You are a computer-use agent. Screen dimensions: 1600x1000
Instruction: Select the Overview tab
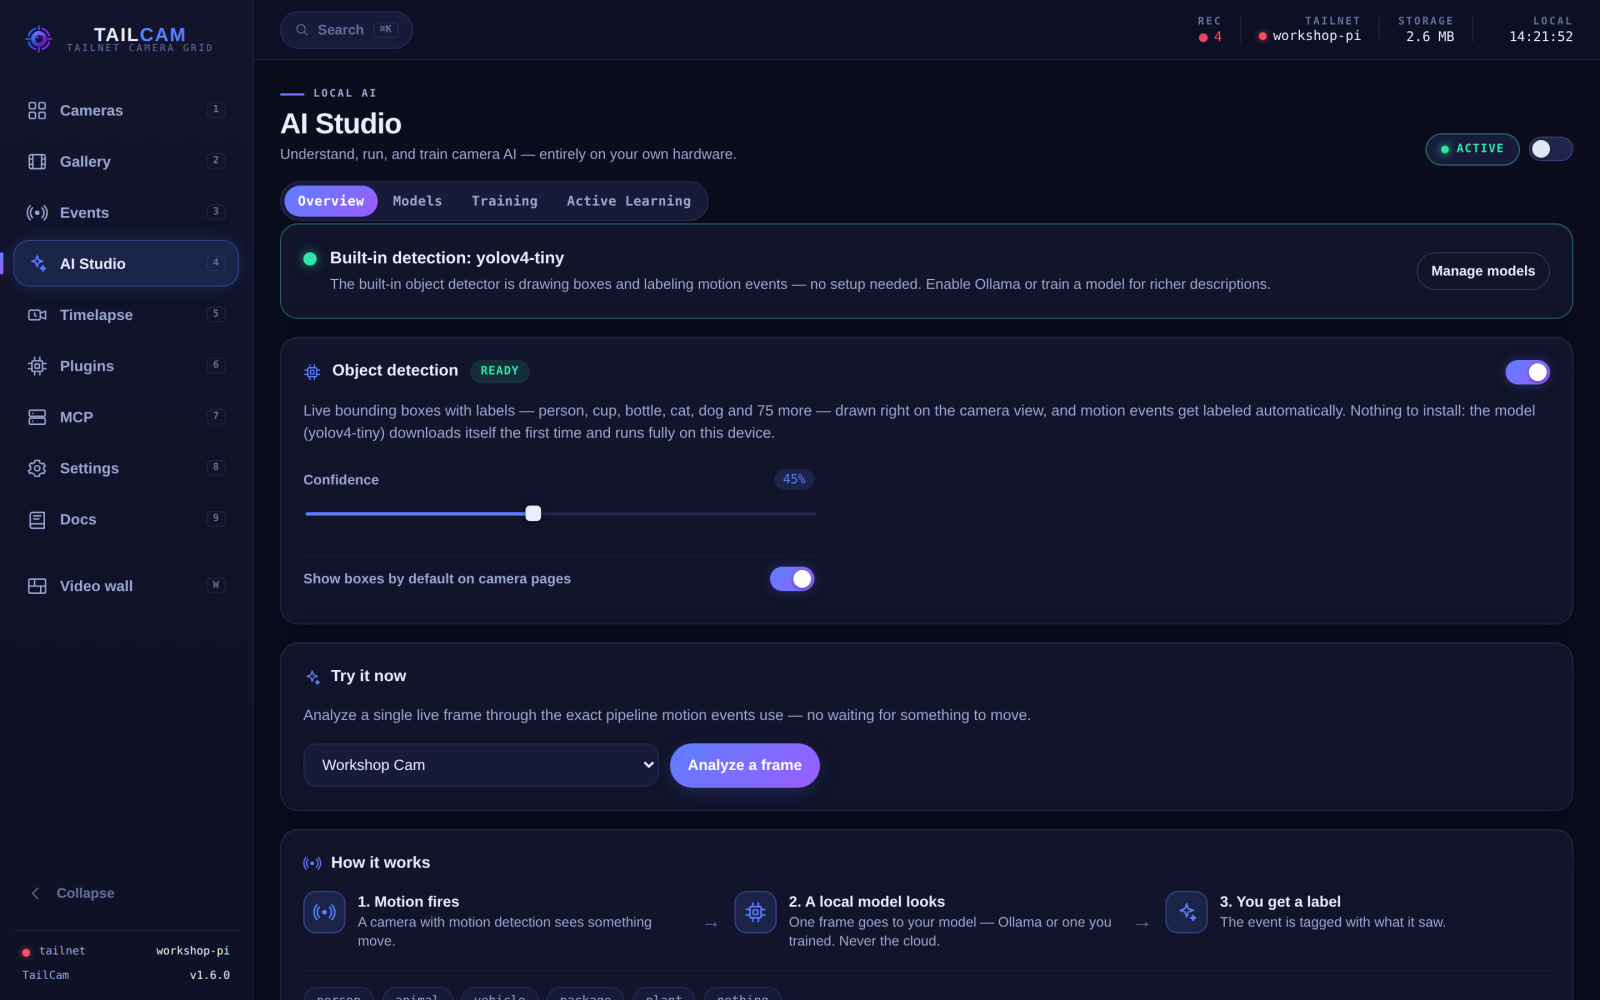pos(331,201)
